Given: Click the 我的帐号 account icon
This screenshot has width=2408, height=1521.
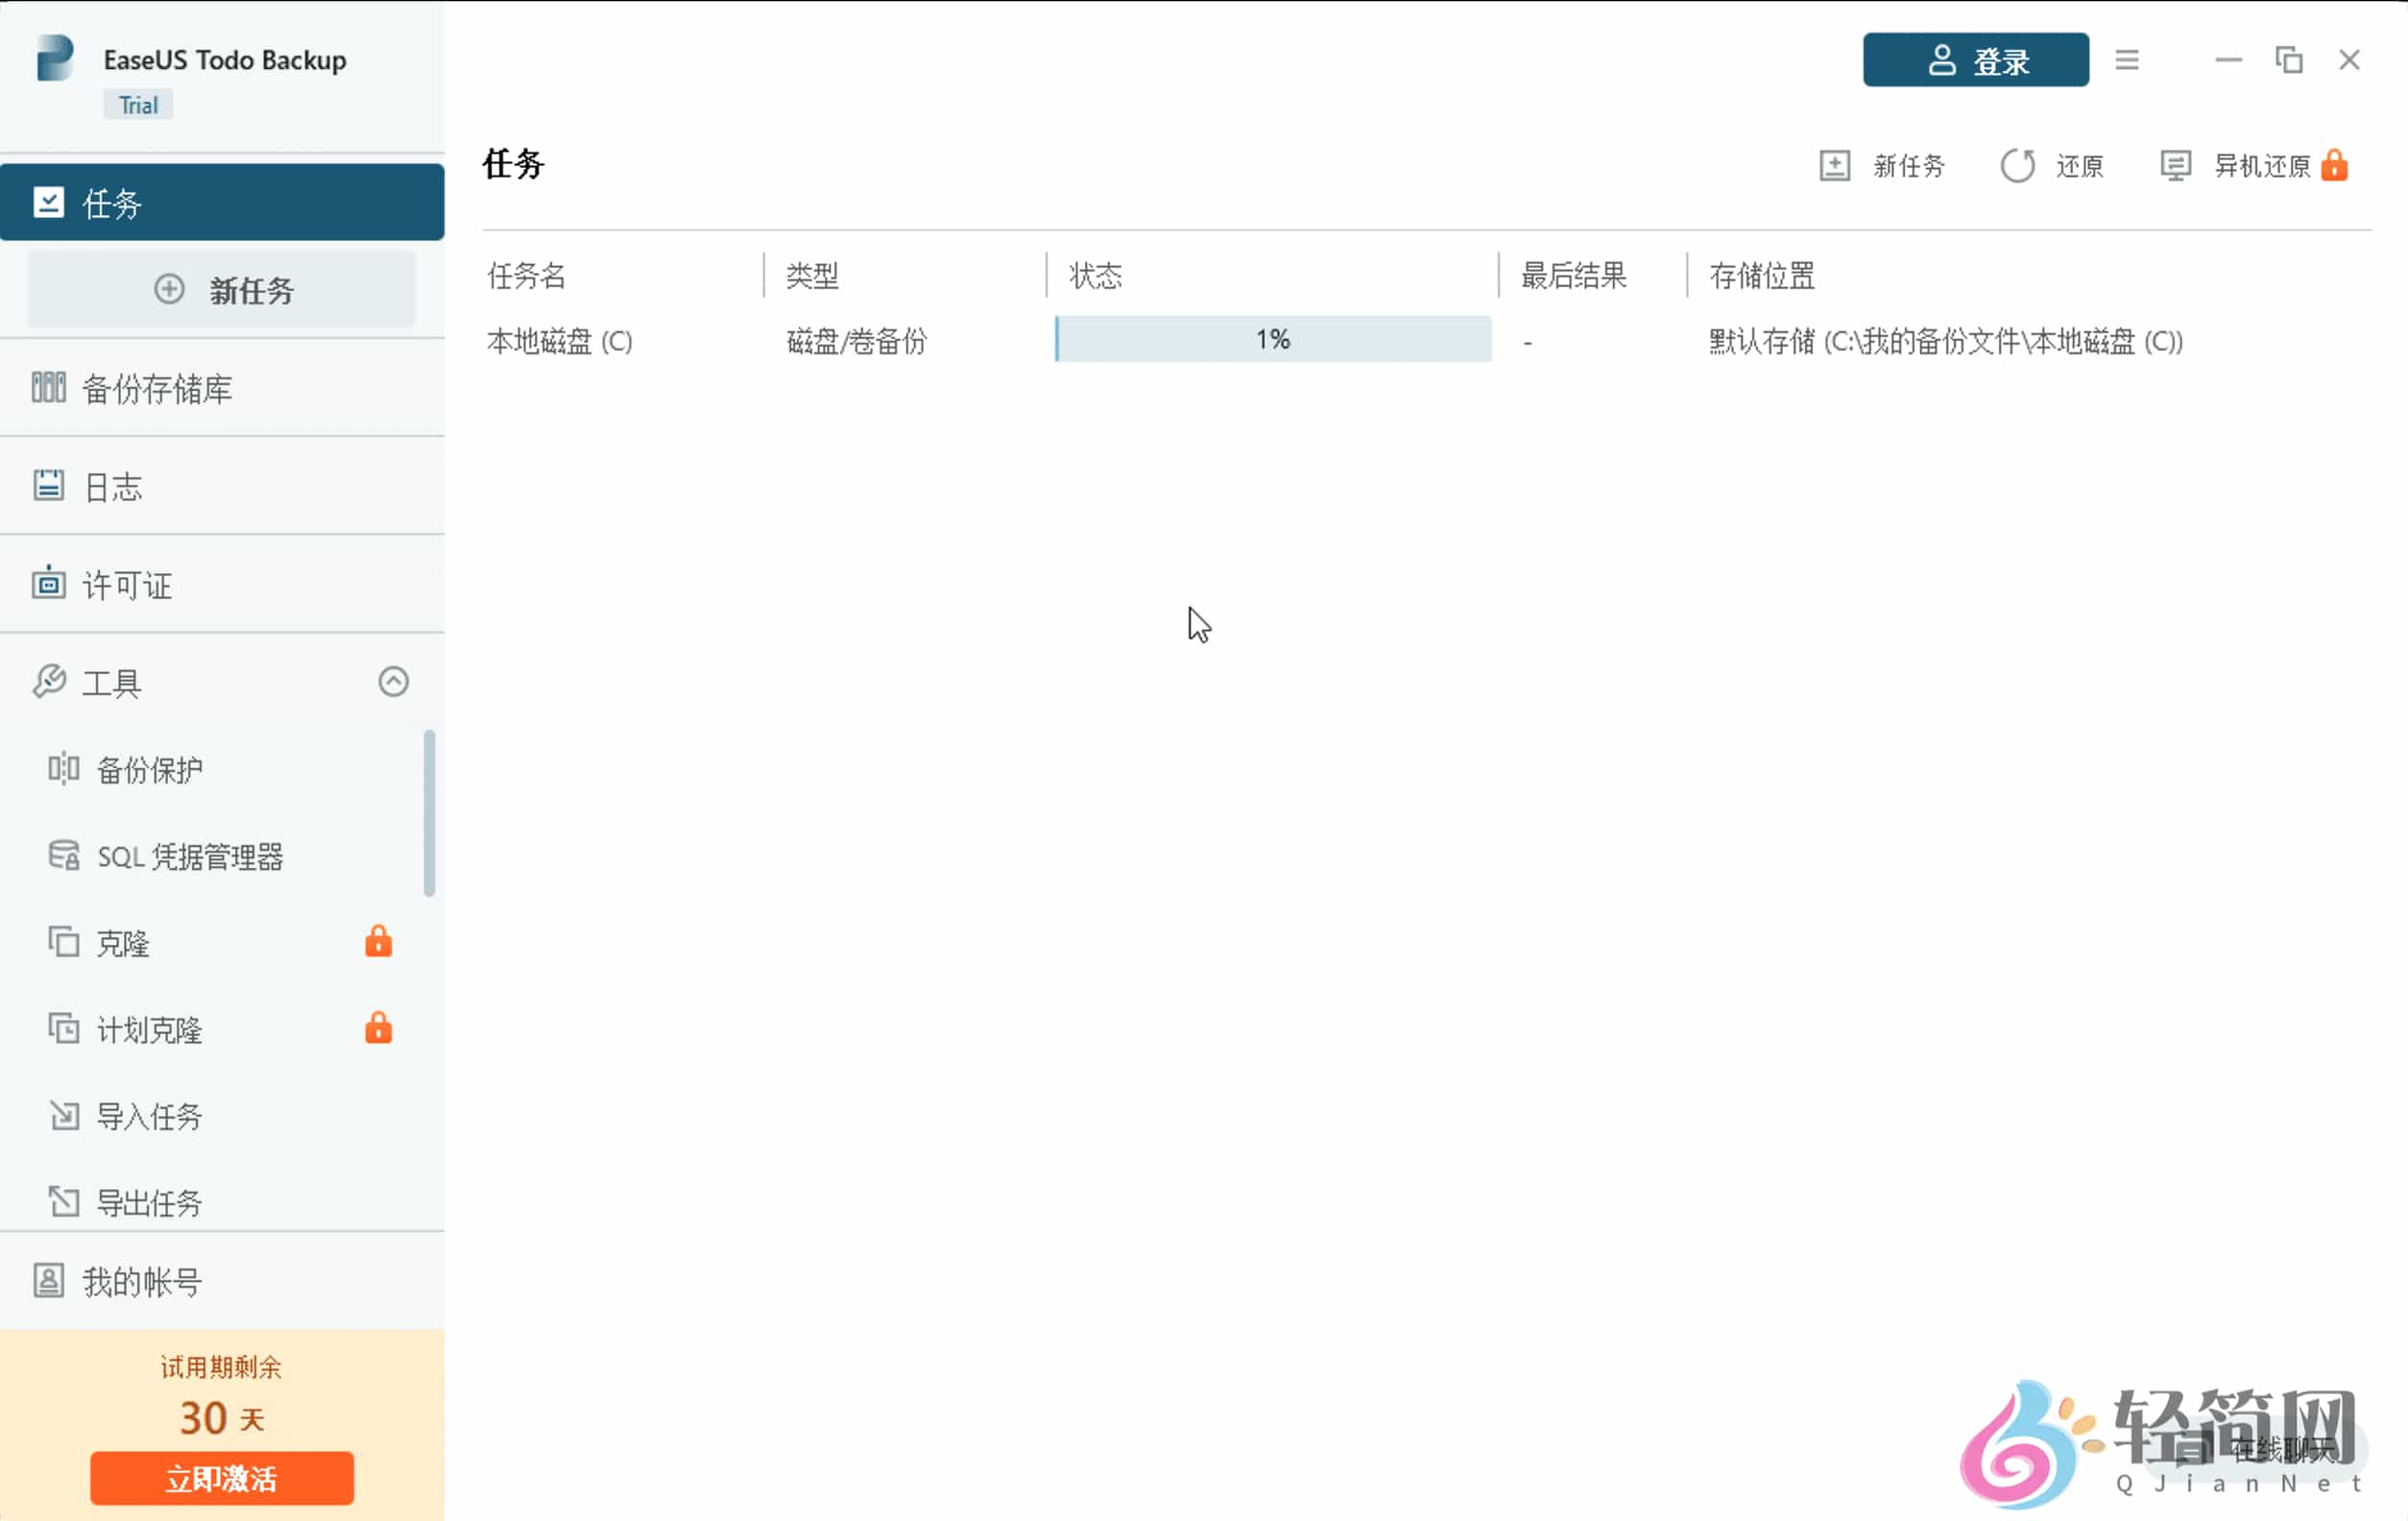Looking at the screenshot, I should (48, 1281).
